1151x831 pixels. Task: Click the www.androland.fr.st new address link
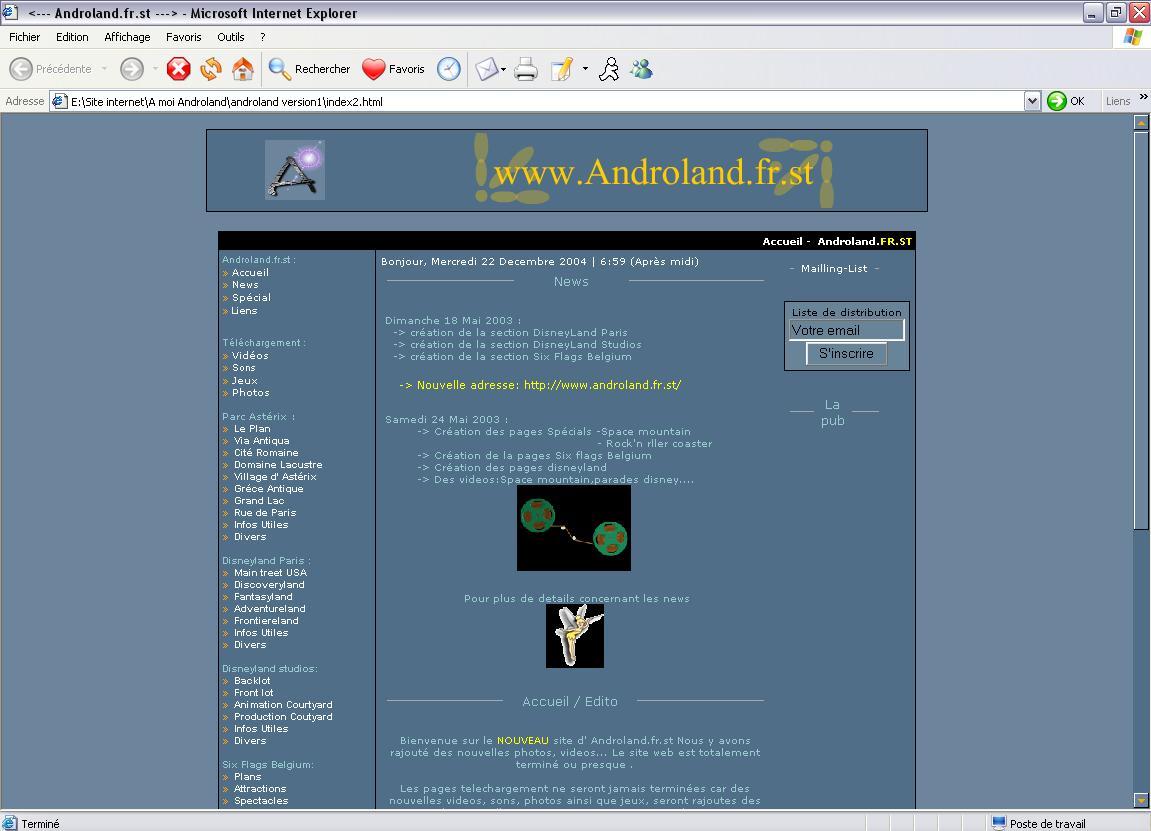click(602, 385)
